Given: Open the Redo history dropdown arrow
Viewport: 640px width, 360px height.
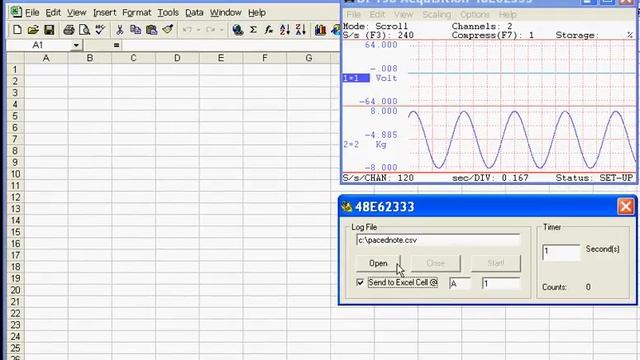Looking at the screenshot, I should pyautogui.click(x=221, y=30).
